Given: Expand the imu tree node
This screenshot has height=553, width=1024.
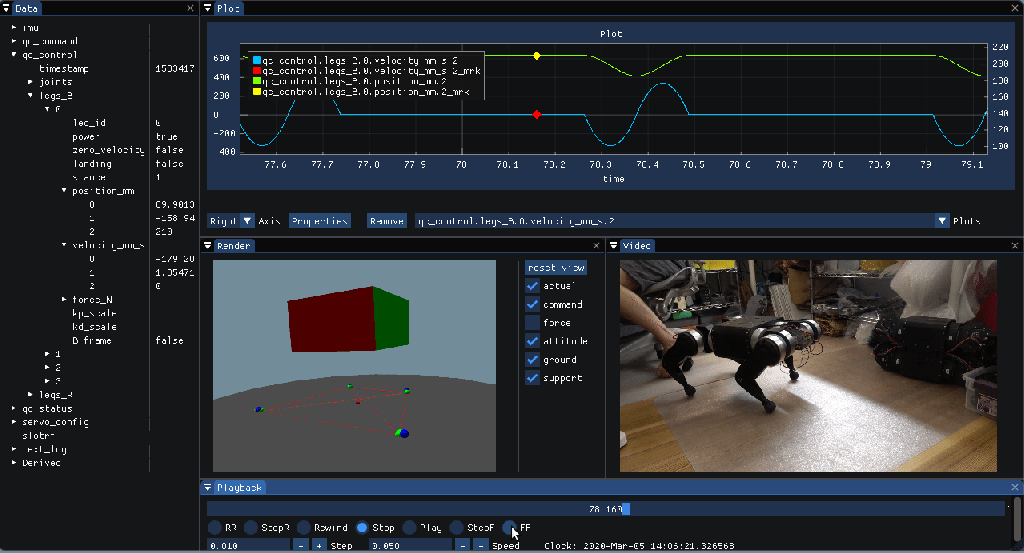Looking at the screenshot, I should (14, 27).
